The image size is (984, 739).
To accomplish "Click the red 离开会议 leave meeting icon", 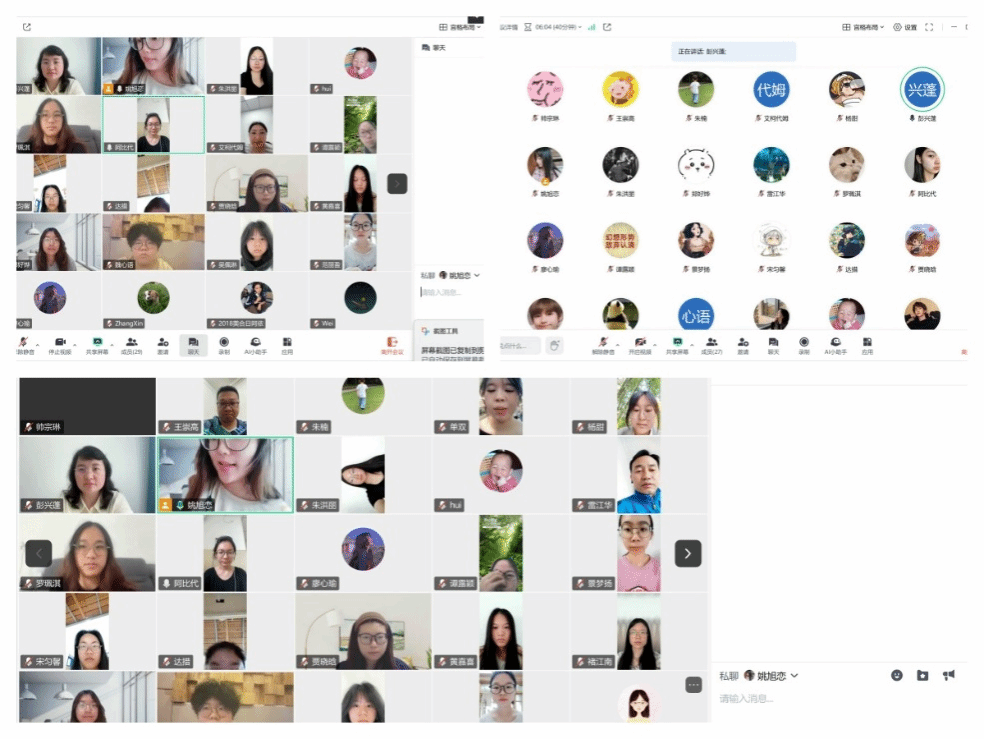I will click(392, 344).
